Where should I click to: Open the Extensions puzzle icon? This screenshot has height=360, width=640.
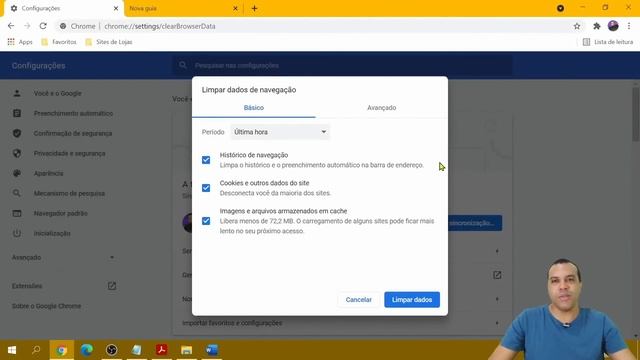pyautogui.click(x=596, y=26)
